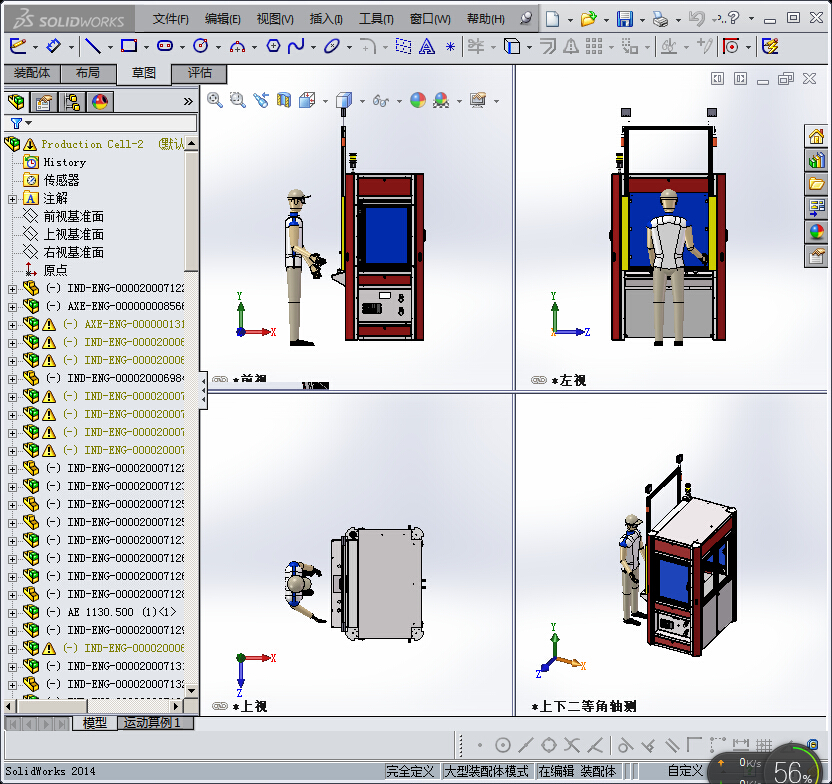Select the 前视基准面 plane
This screenshot has width=832, height=784.
(x=73, y=216)
